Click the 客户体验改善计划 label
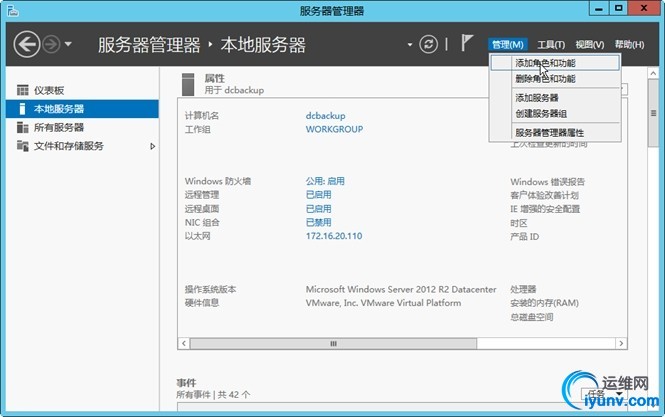665x417 pixels. tap(544, 196)
